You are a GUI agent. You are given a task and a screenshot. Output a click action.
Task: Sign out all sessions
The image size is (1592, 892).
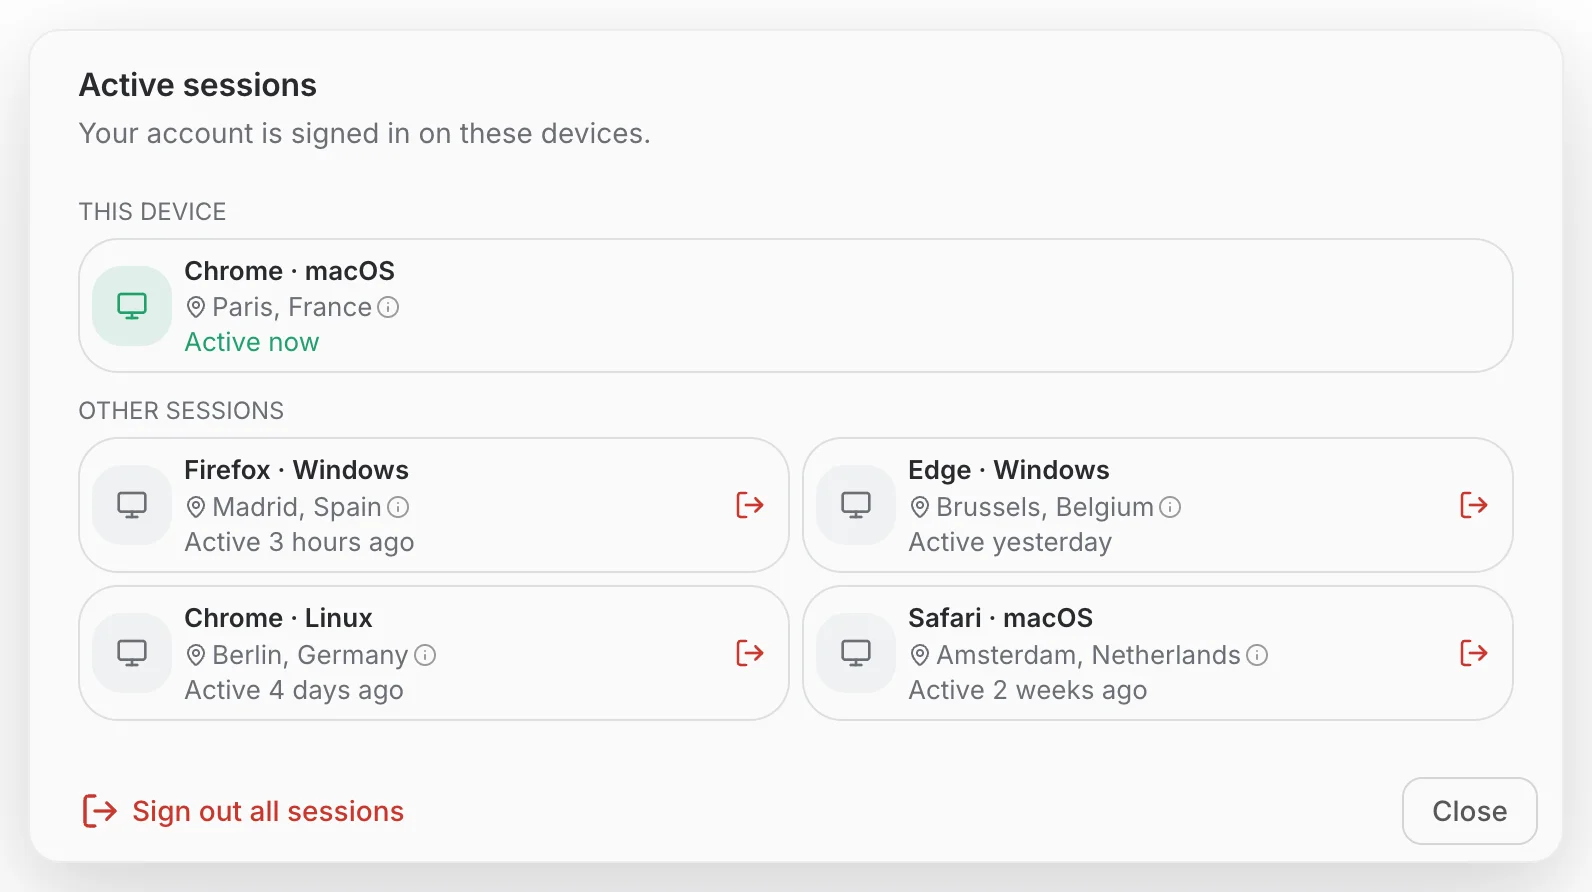[x=243, y=811]
